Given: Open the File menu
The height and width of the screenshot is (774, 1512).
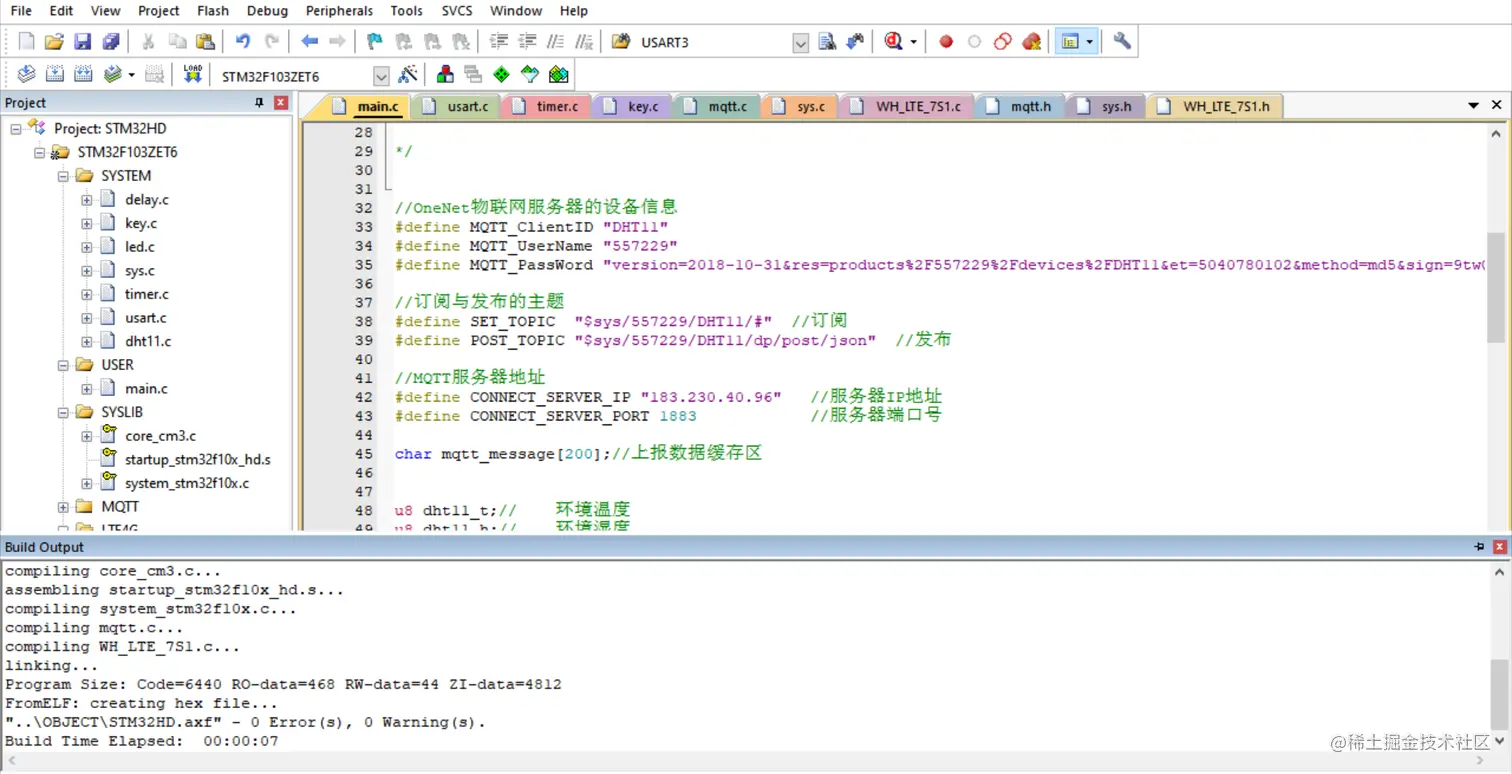Looking at the screenshot, I should (21, 11).
